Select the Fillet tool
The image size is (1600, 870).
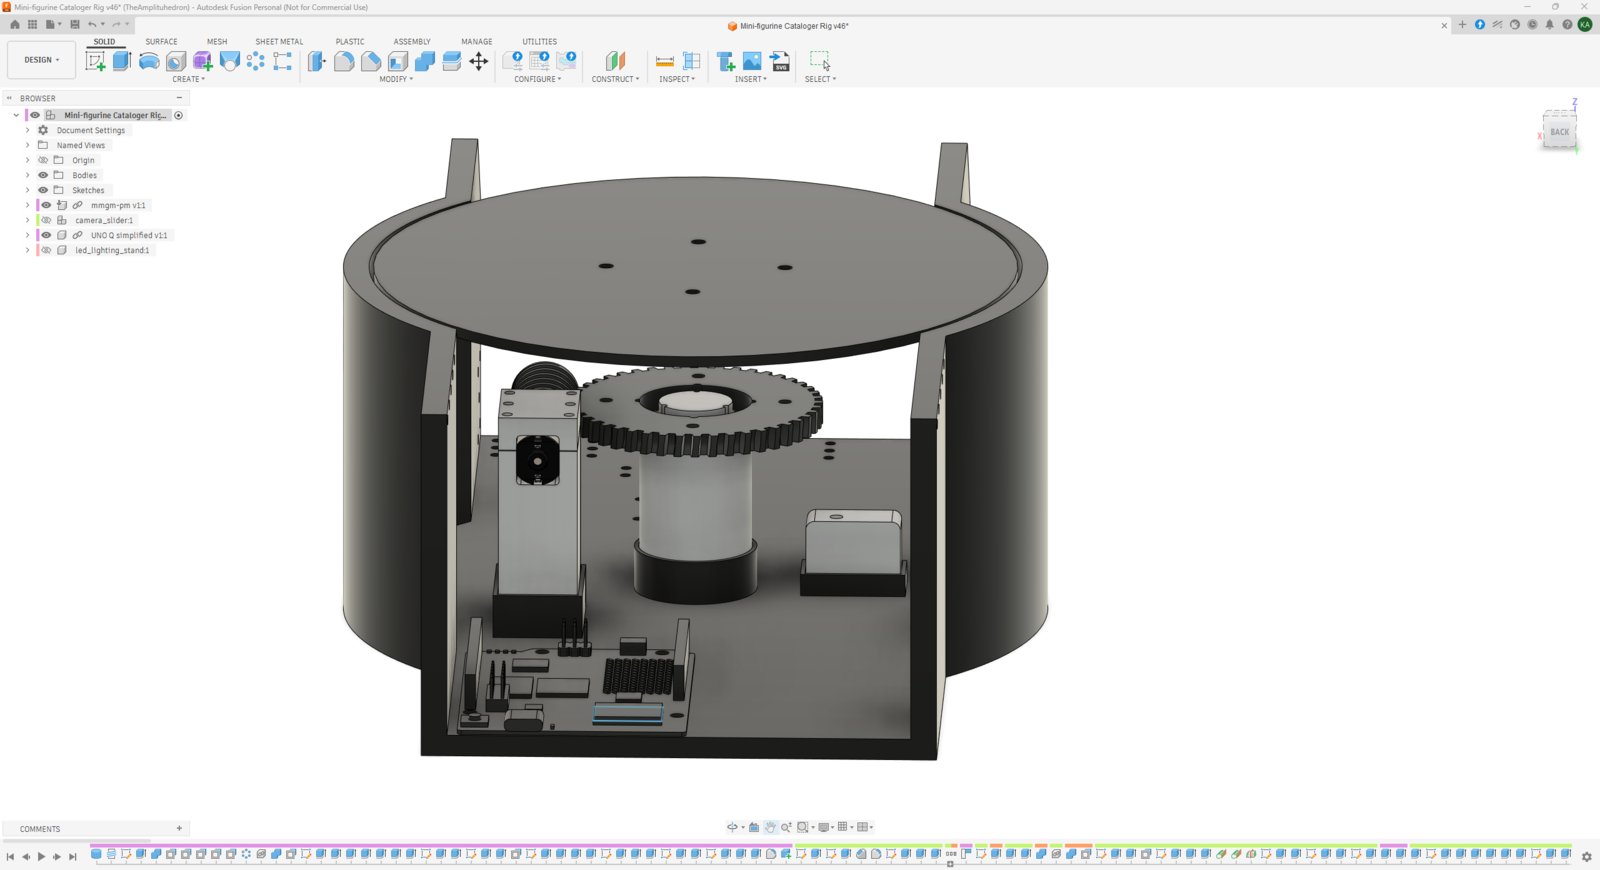tap(344, 61)
